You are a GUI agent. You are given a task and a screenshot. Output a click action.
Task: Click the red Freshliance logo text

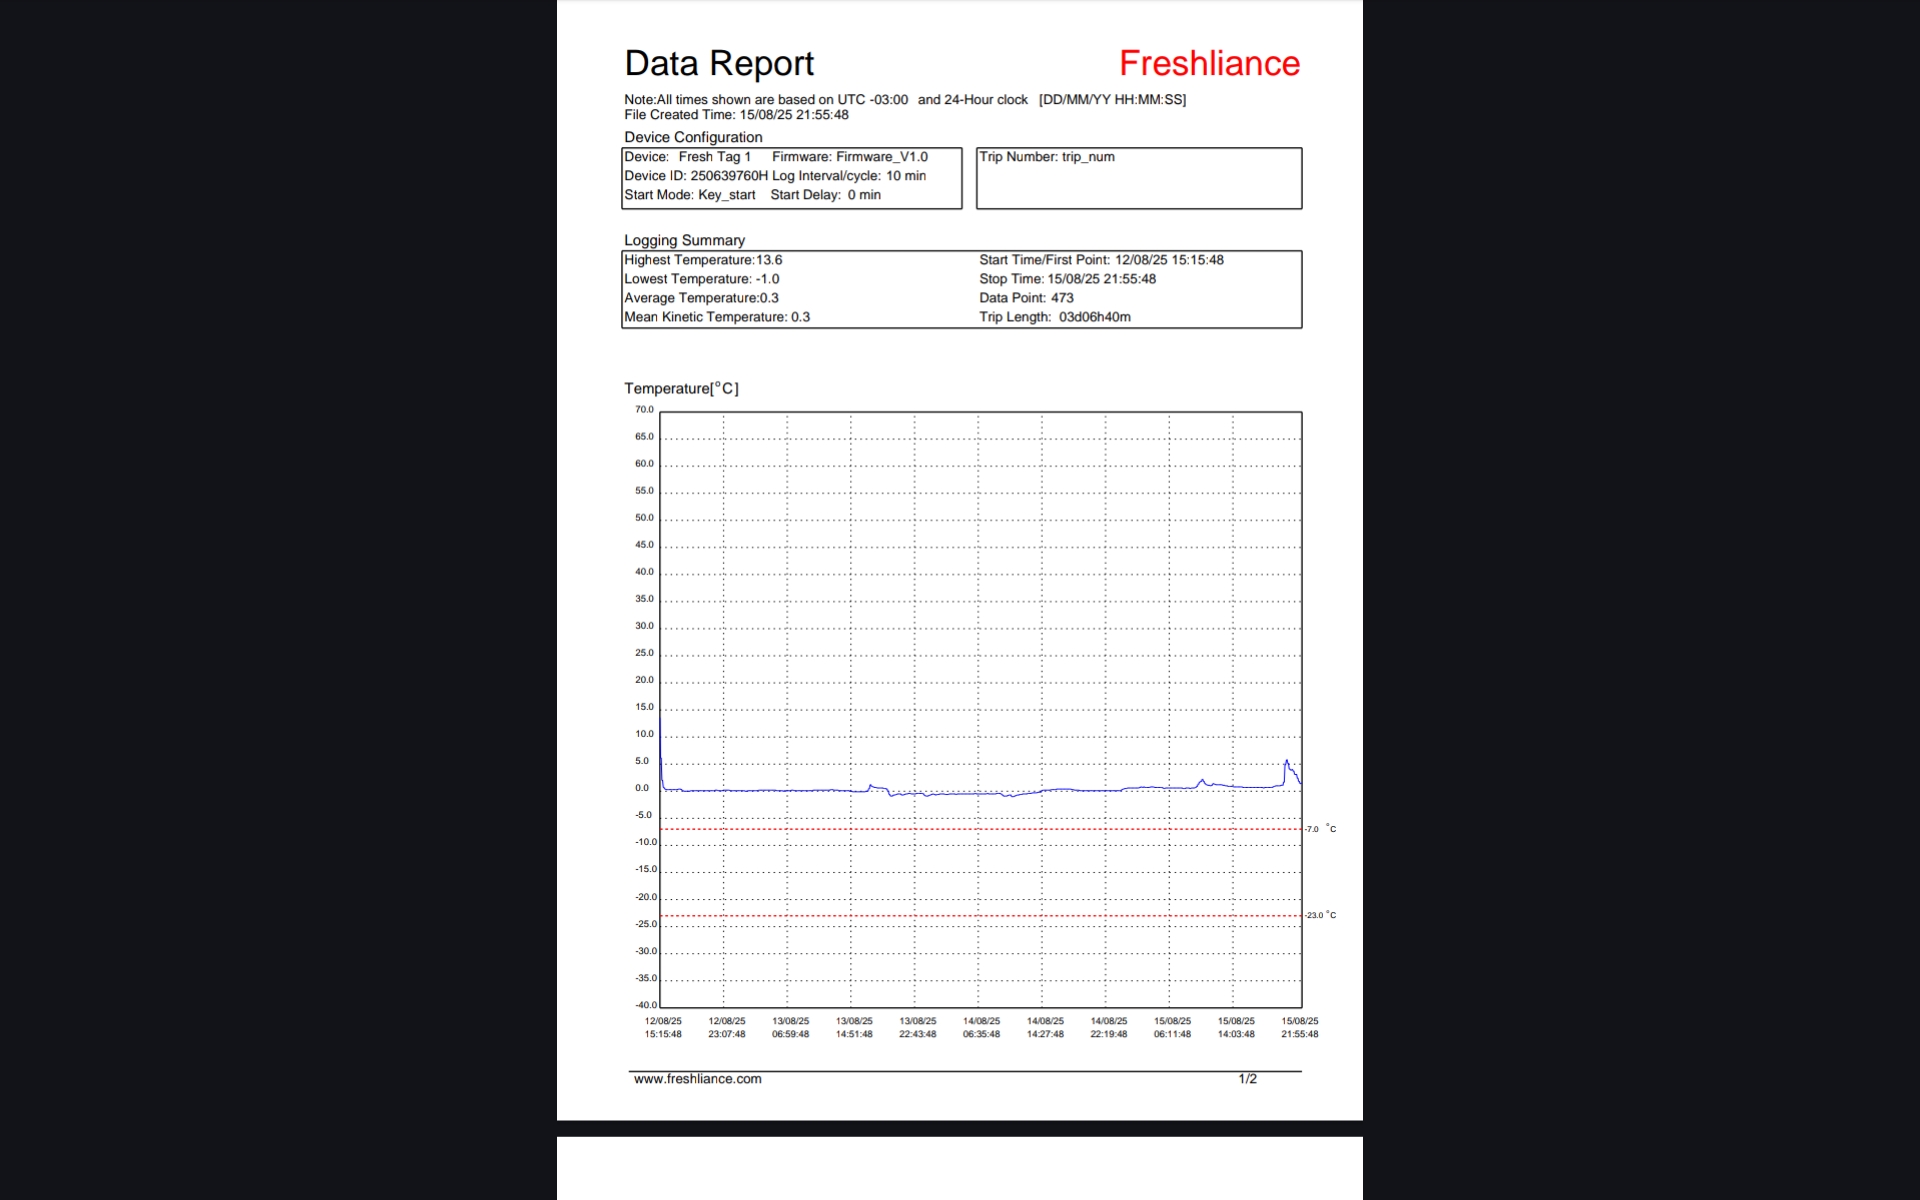click(1209, 64)
